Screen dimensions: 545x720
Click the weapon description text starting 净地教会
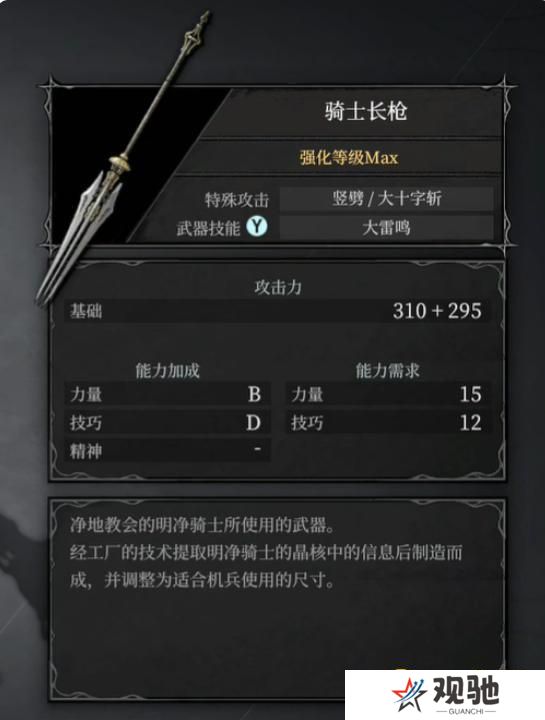click(x=266, y=553)
